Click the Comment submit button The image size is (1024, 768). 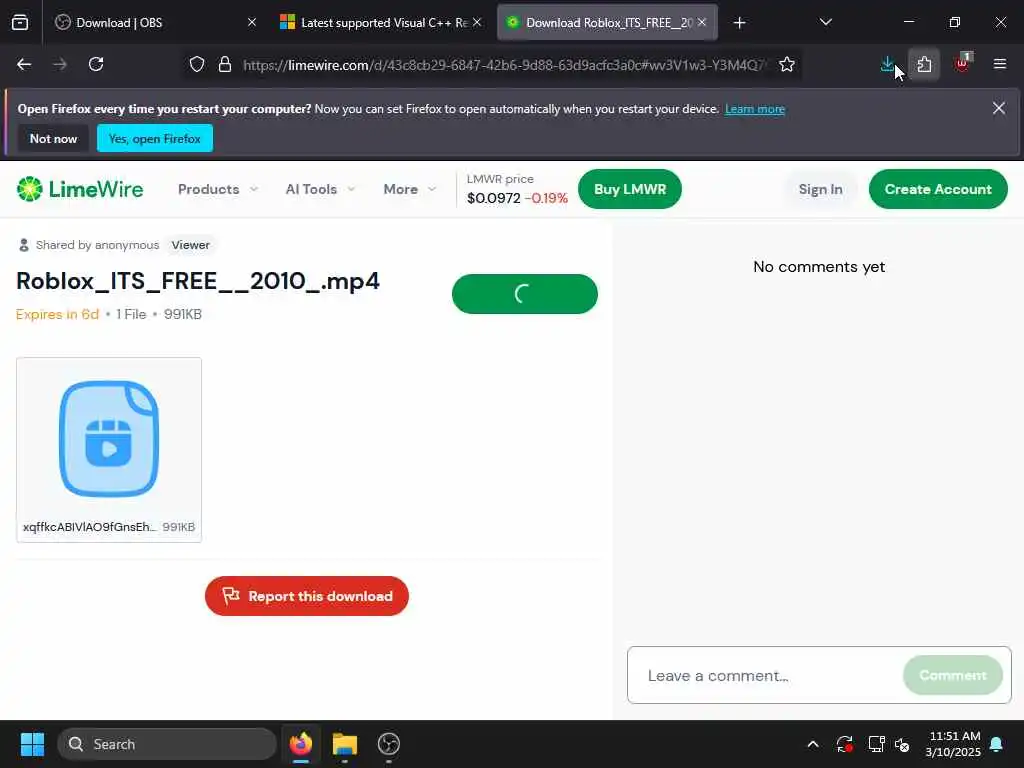pos(953,675)
